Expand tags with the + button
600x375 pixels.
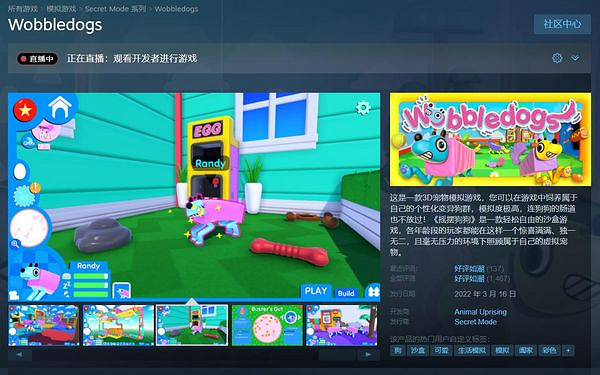point(568,350)
